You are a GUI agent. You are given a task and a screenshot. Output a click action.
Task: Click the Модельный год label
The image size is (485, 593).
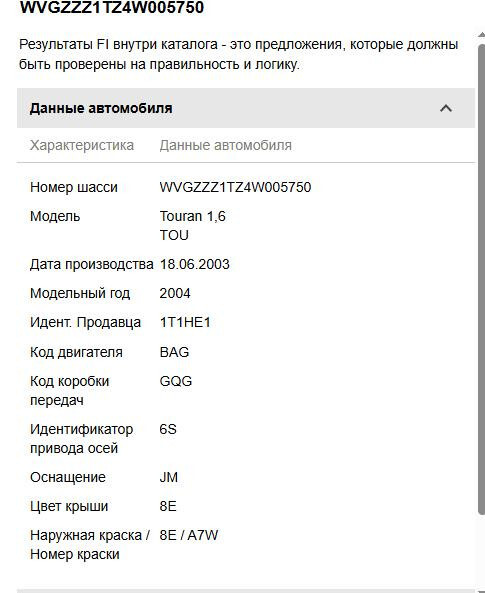click(x=80, y=293)
